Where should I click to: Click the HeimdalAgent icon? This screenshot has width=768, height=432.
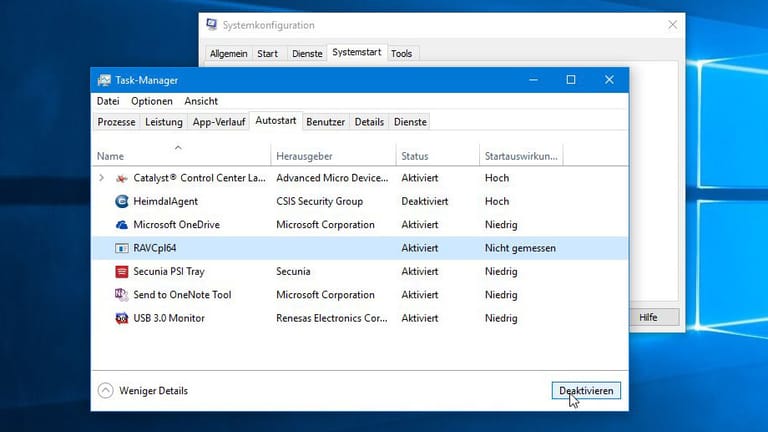(x=121, y=201)
